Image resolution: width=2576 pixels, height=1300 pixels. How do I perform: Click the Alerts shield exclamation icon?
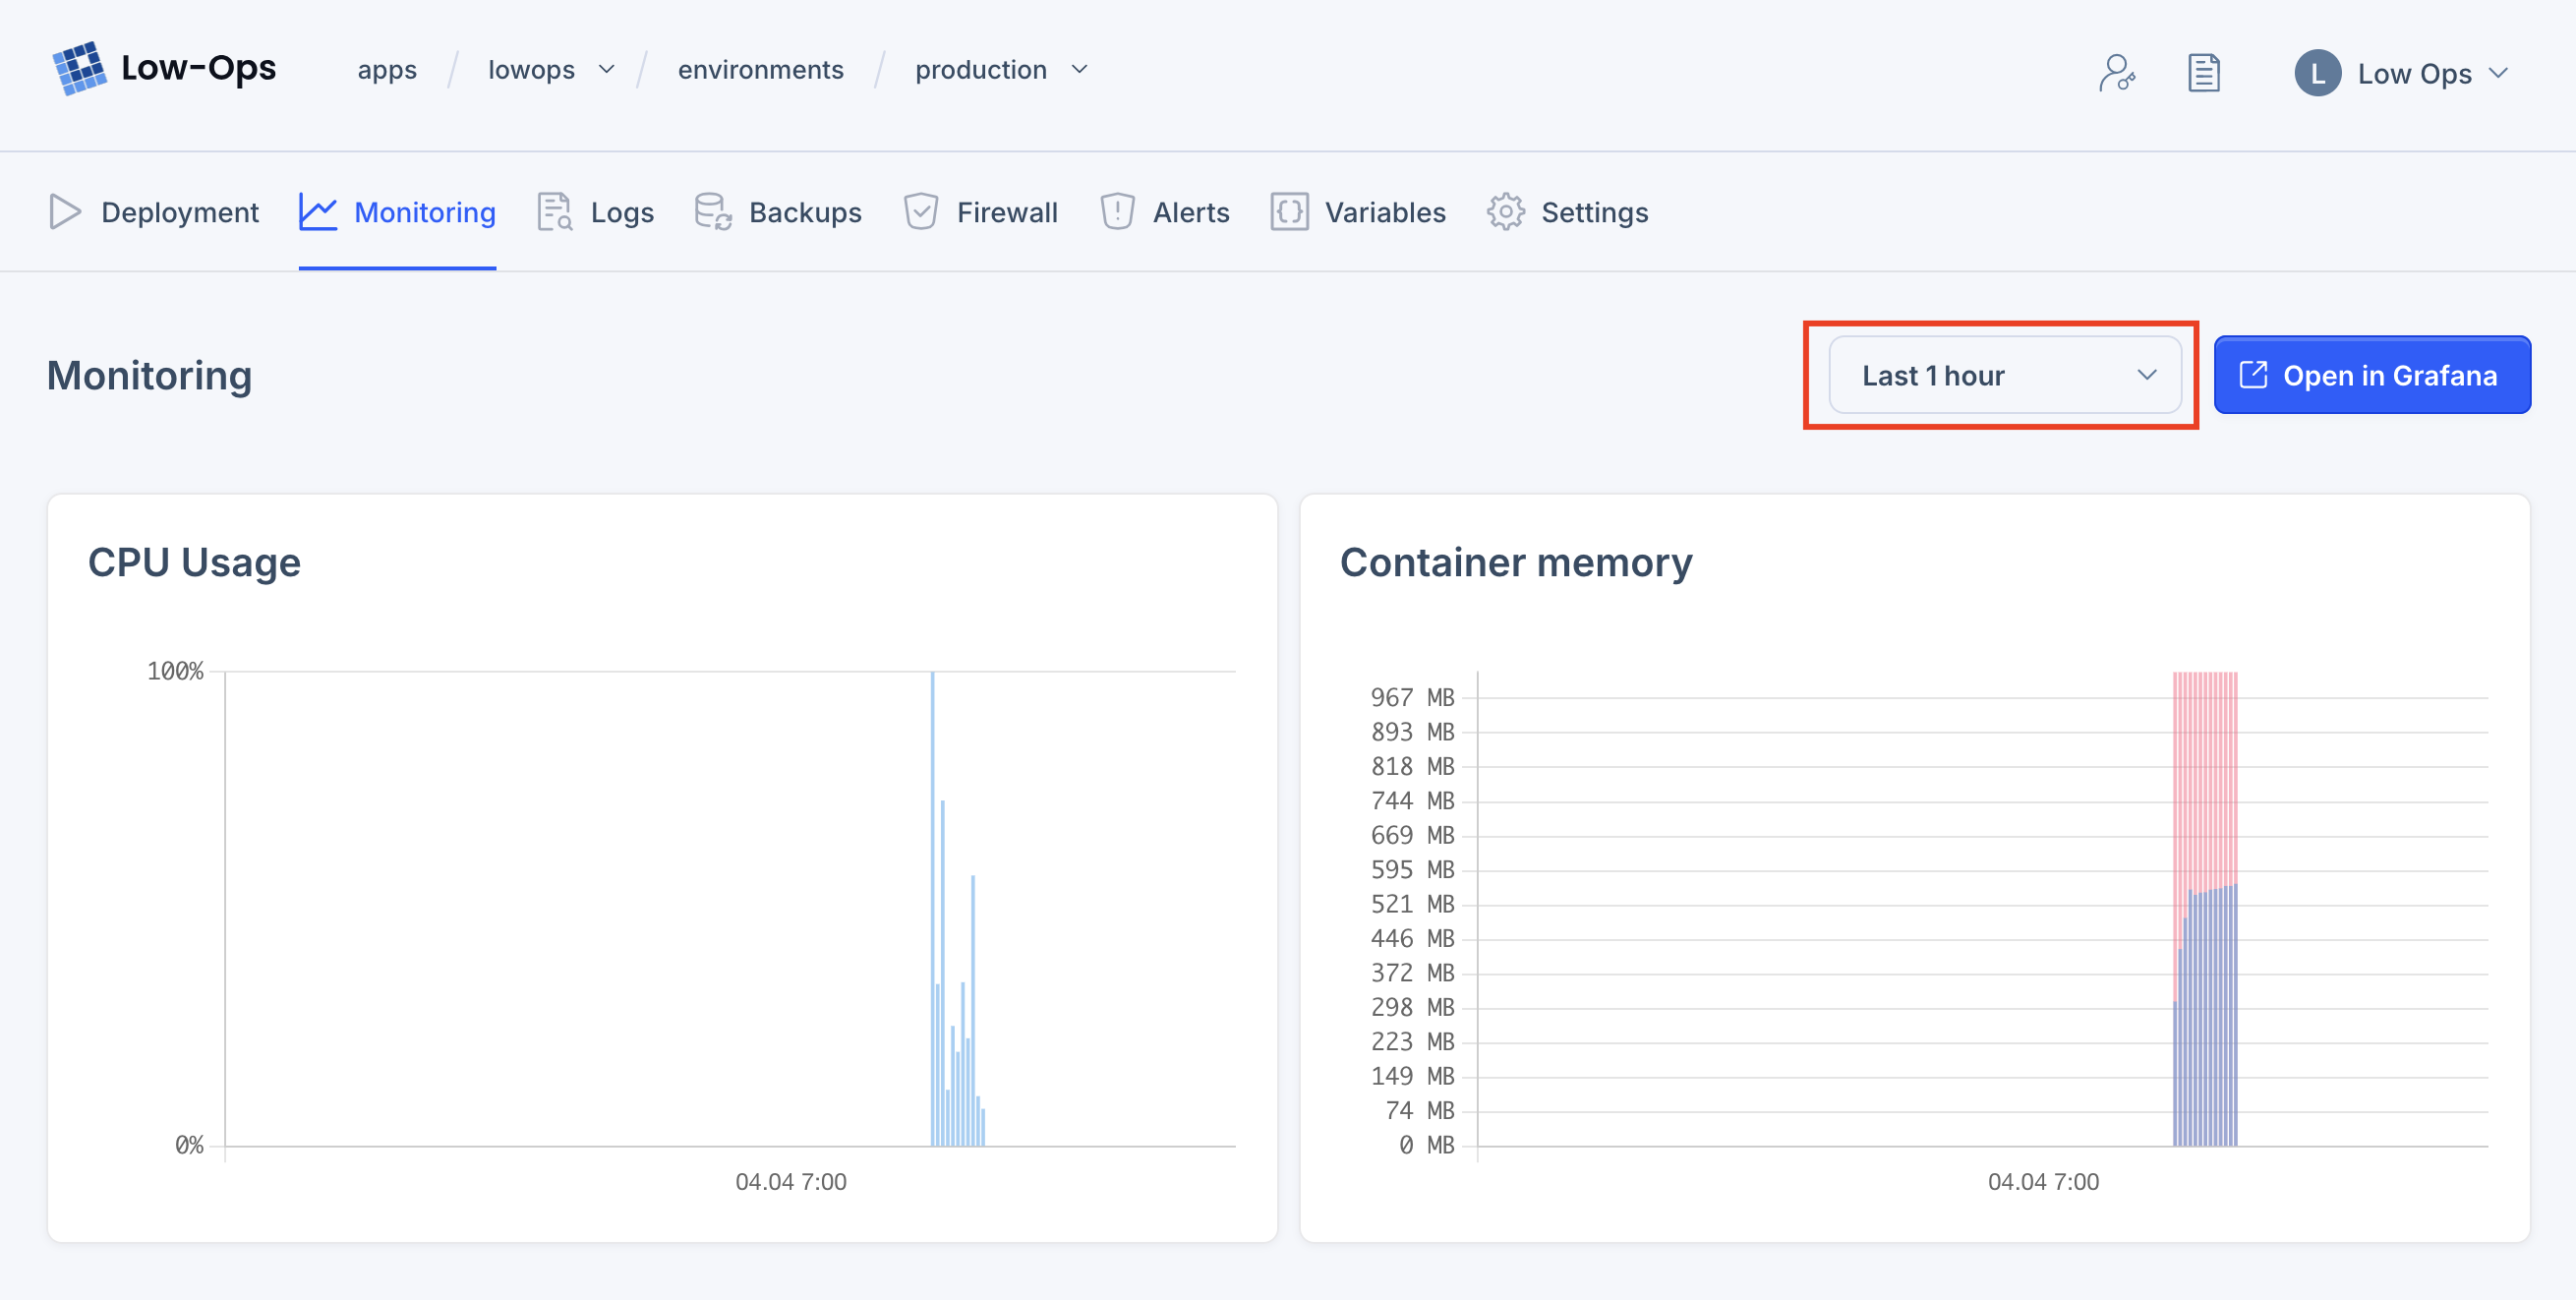click(x=1117, y=212)
